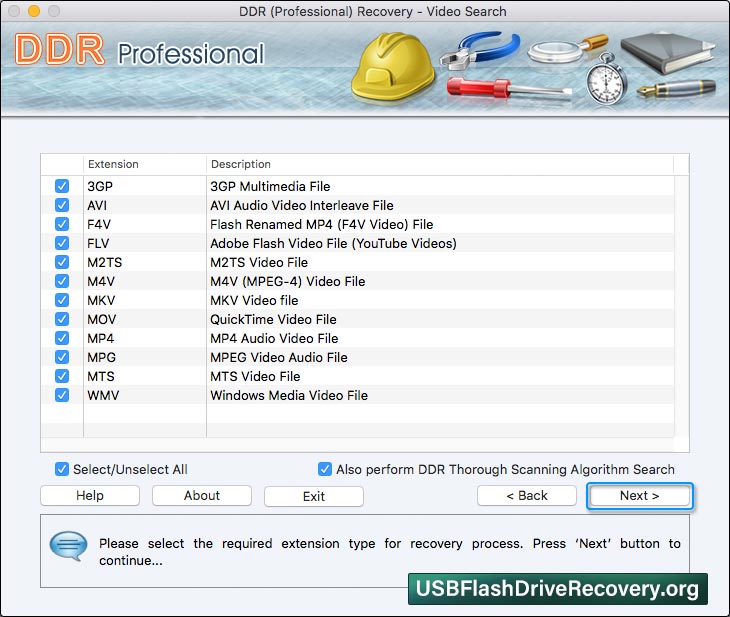The image size is (730, 617).
Task: Disable the MPG extension checkbox
Action: [x=61, y=357]
